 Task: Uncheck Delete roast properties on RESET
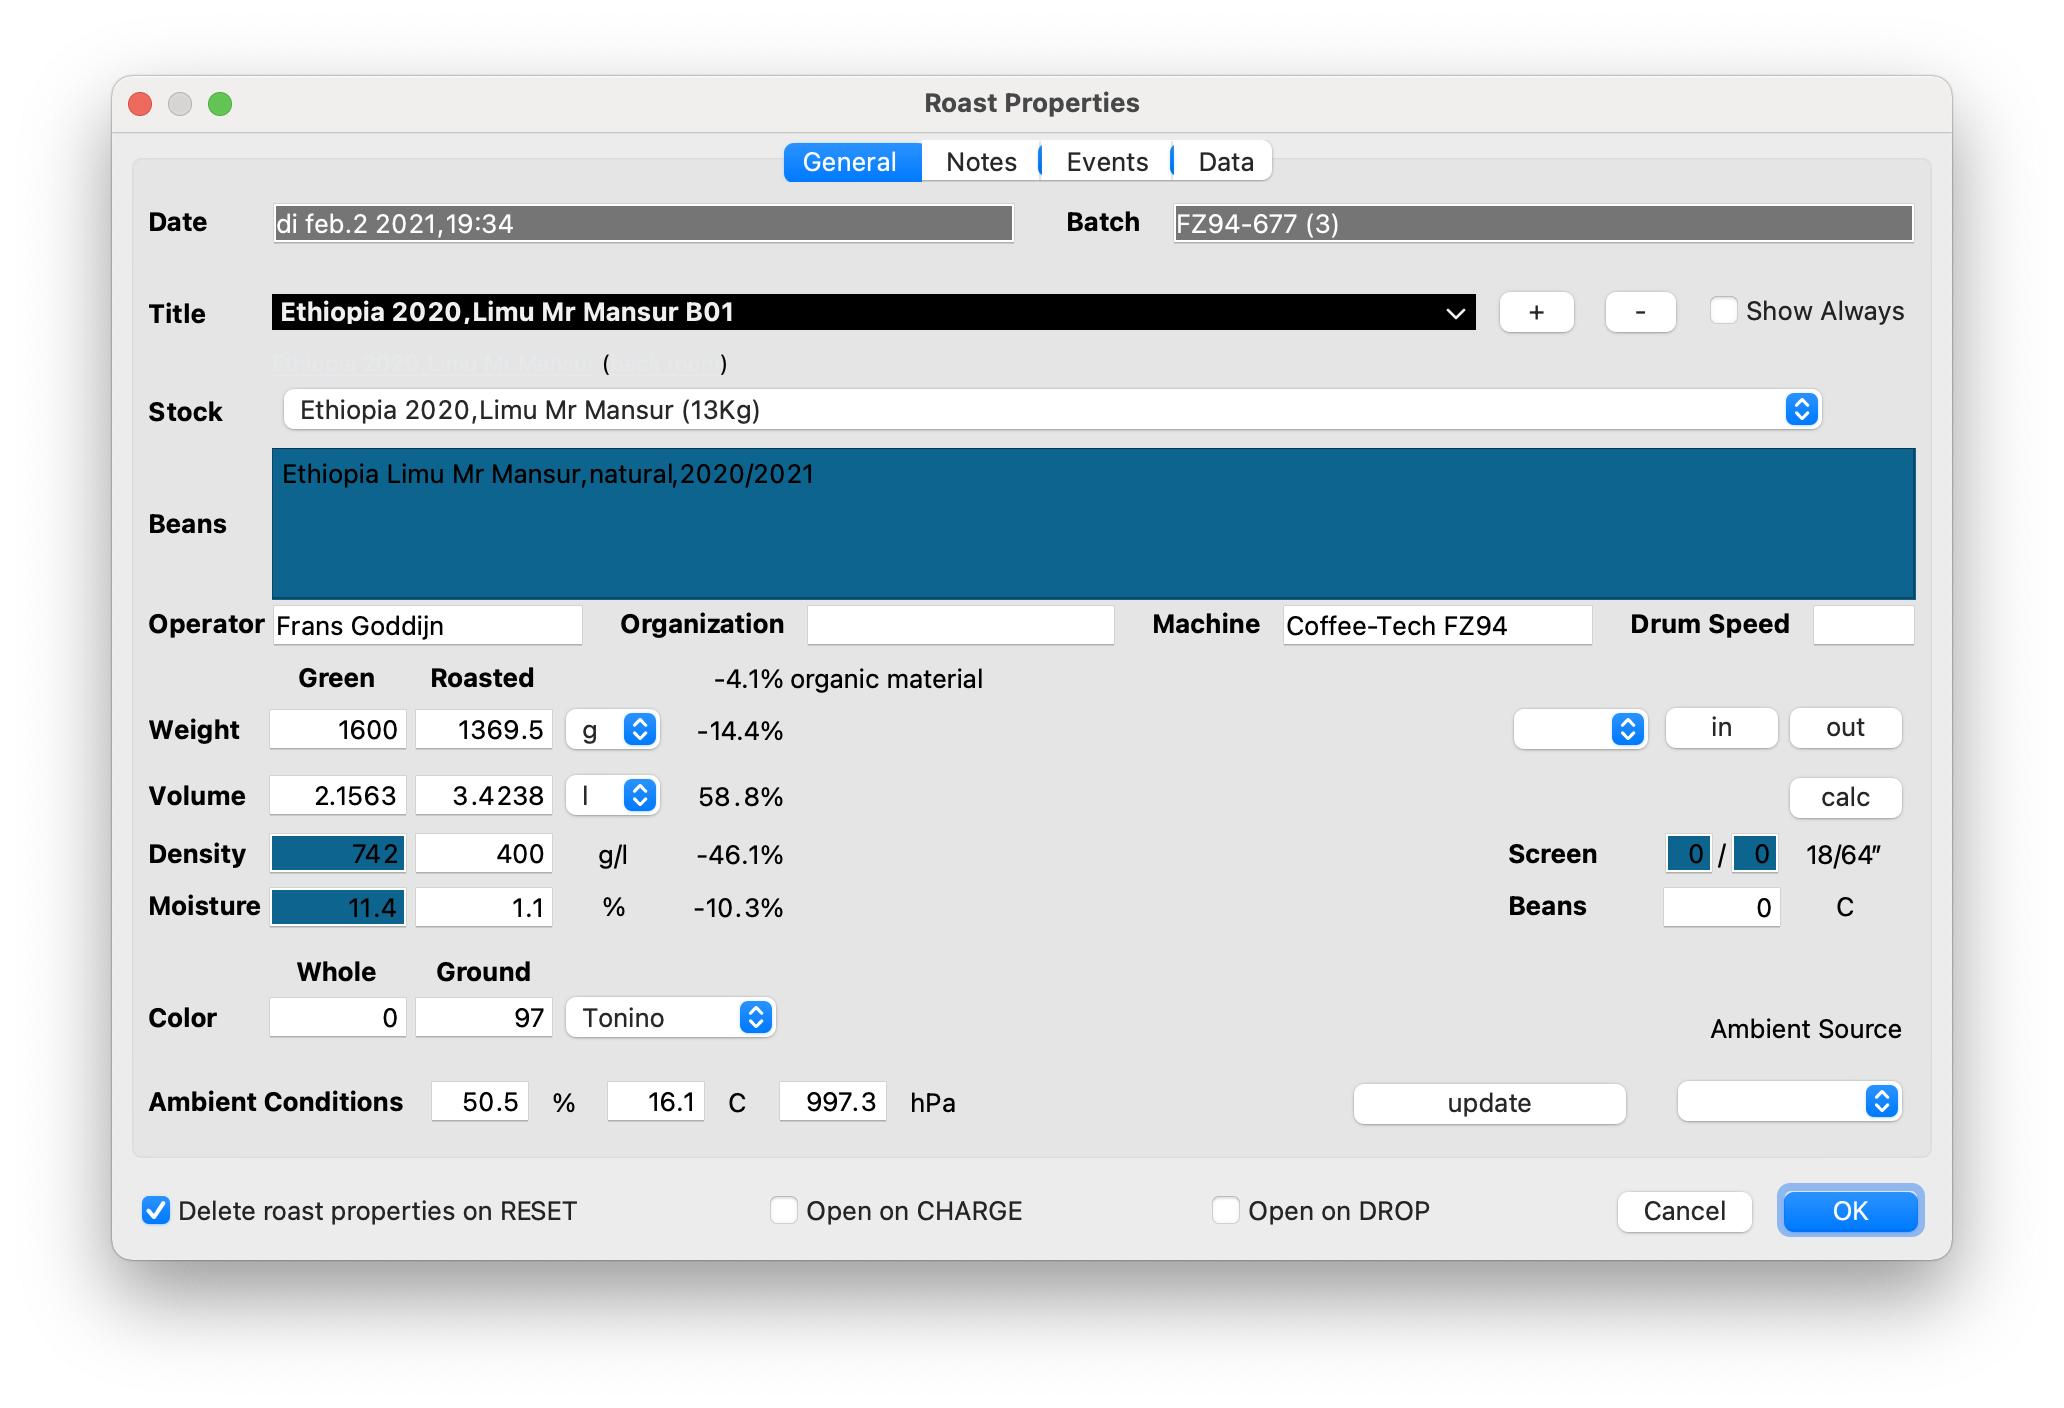coord(157,1211)
